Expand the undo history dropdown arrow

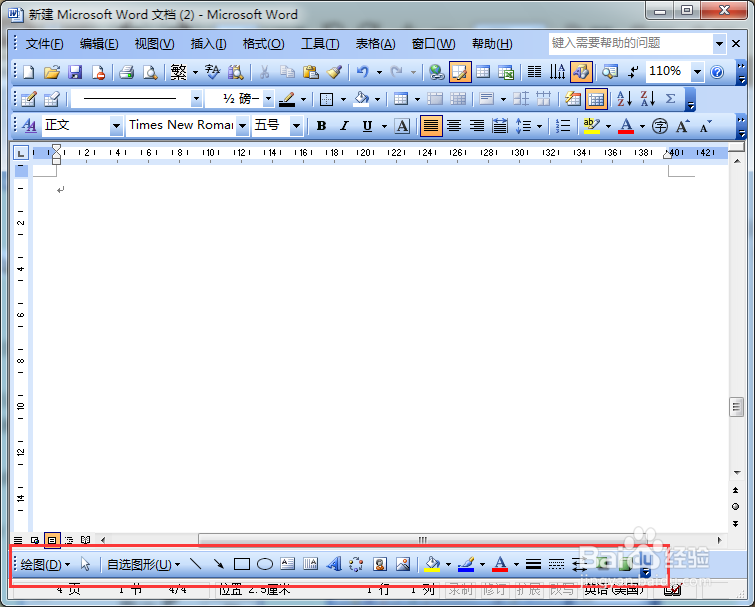379,72
